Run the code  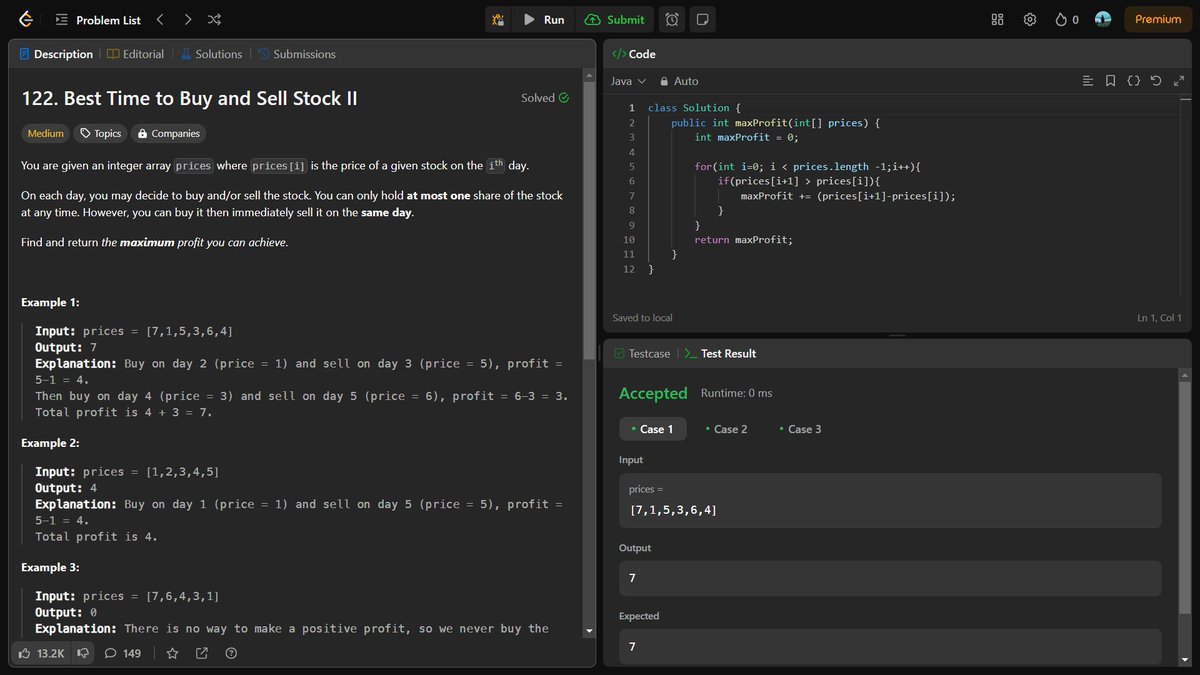(x=544, y=19)
